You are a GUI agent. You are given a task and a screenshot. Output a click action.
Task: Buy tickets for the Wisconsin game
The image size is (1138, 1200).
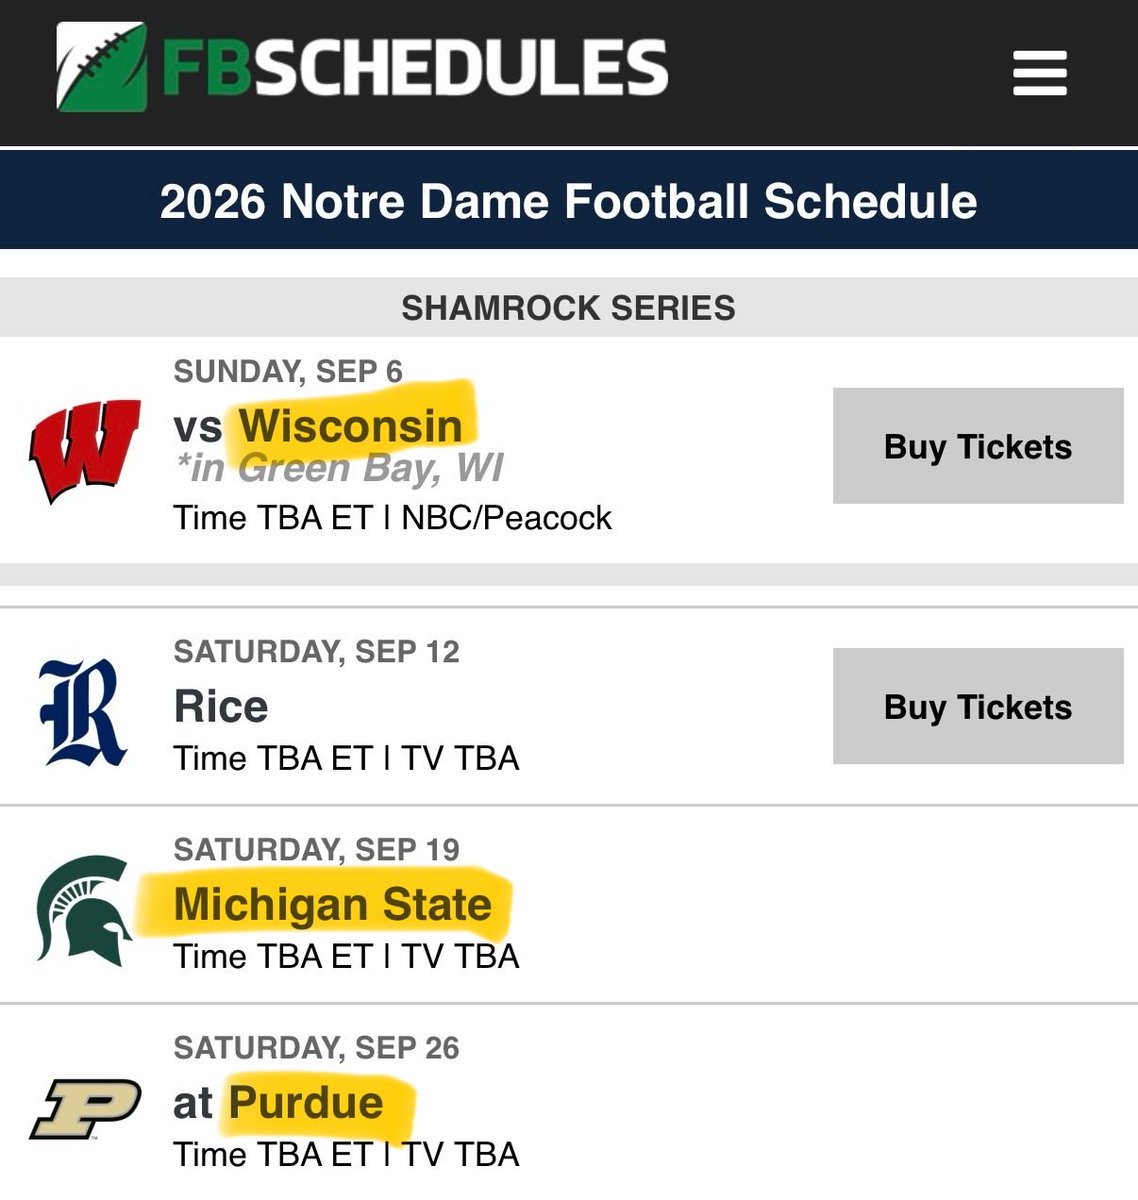point(978,446)
